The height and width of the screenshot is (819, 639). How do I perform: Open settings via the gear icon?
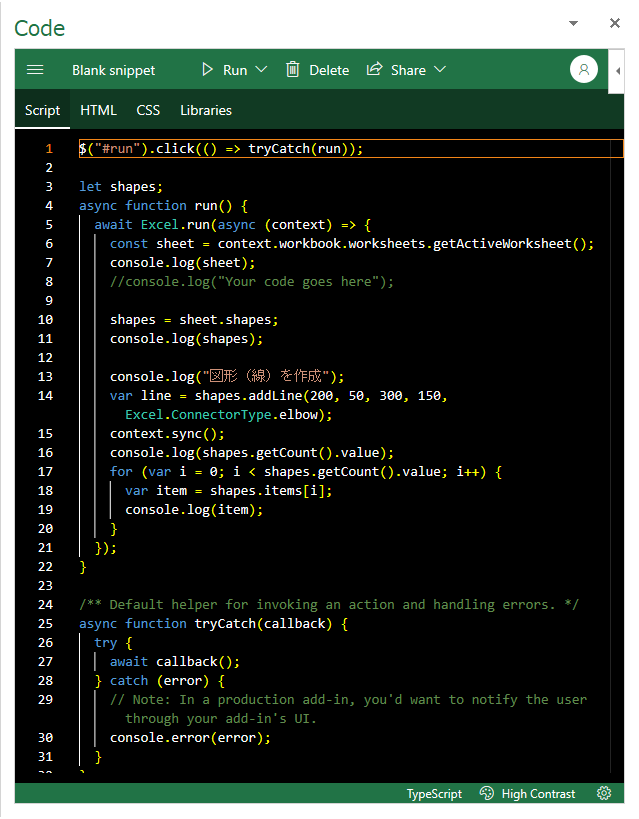pyautogui.click(x=604, y=794)
